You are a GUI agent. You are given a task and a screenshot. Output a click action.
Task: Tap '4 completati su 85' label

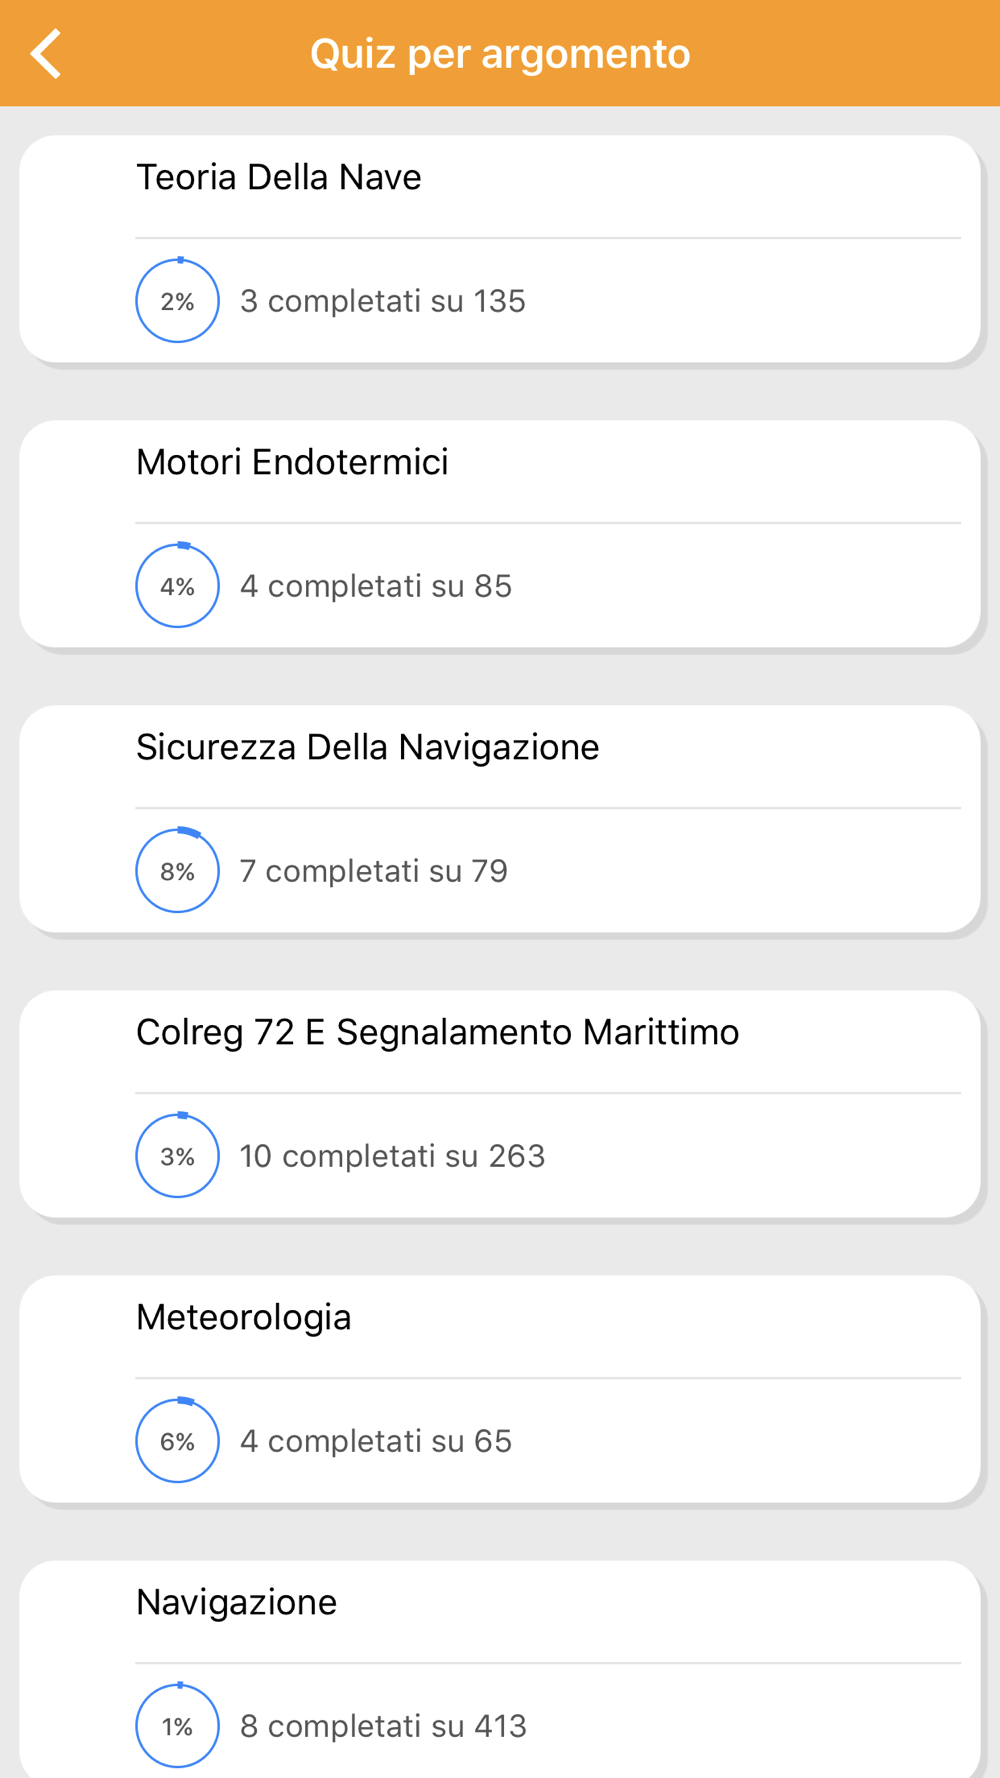pos(376,586)
